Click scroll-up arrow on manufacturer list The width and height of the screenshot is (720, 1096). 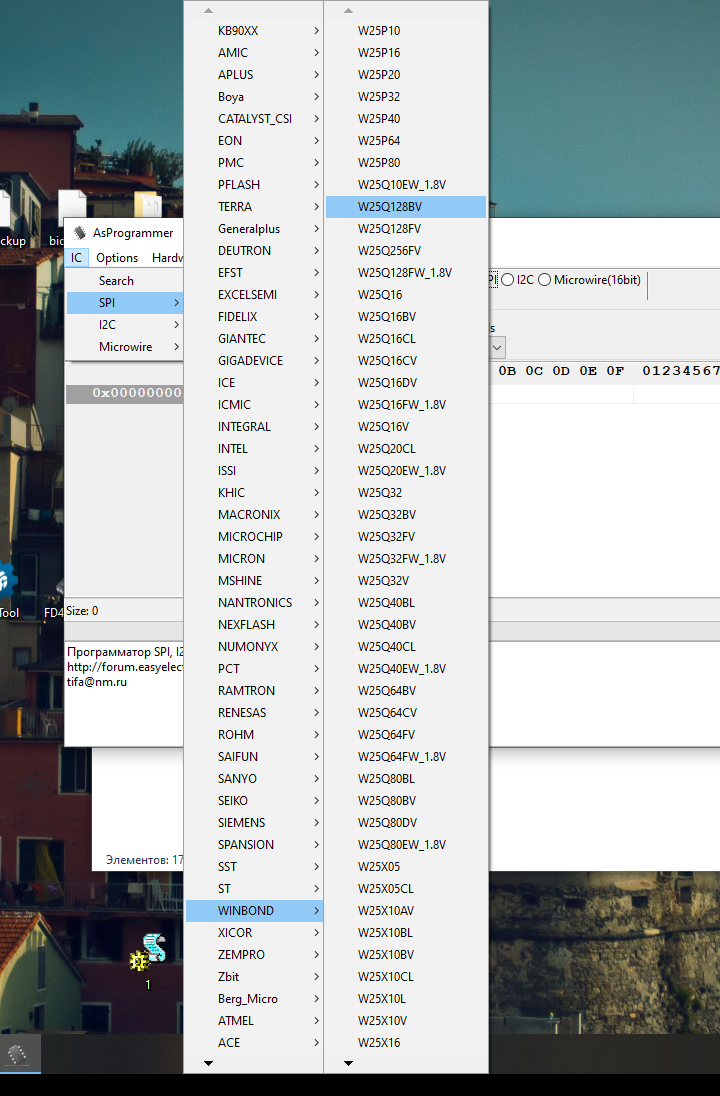tap(208, 10)
